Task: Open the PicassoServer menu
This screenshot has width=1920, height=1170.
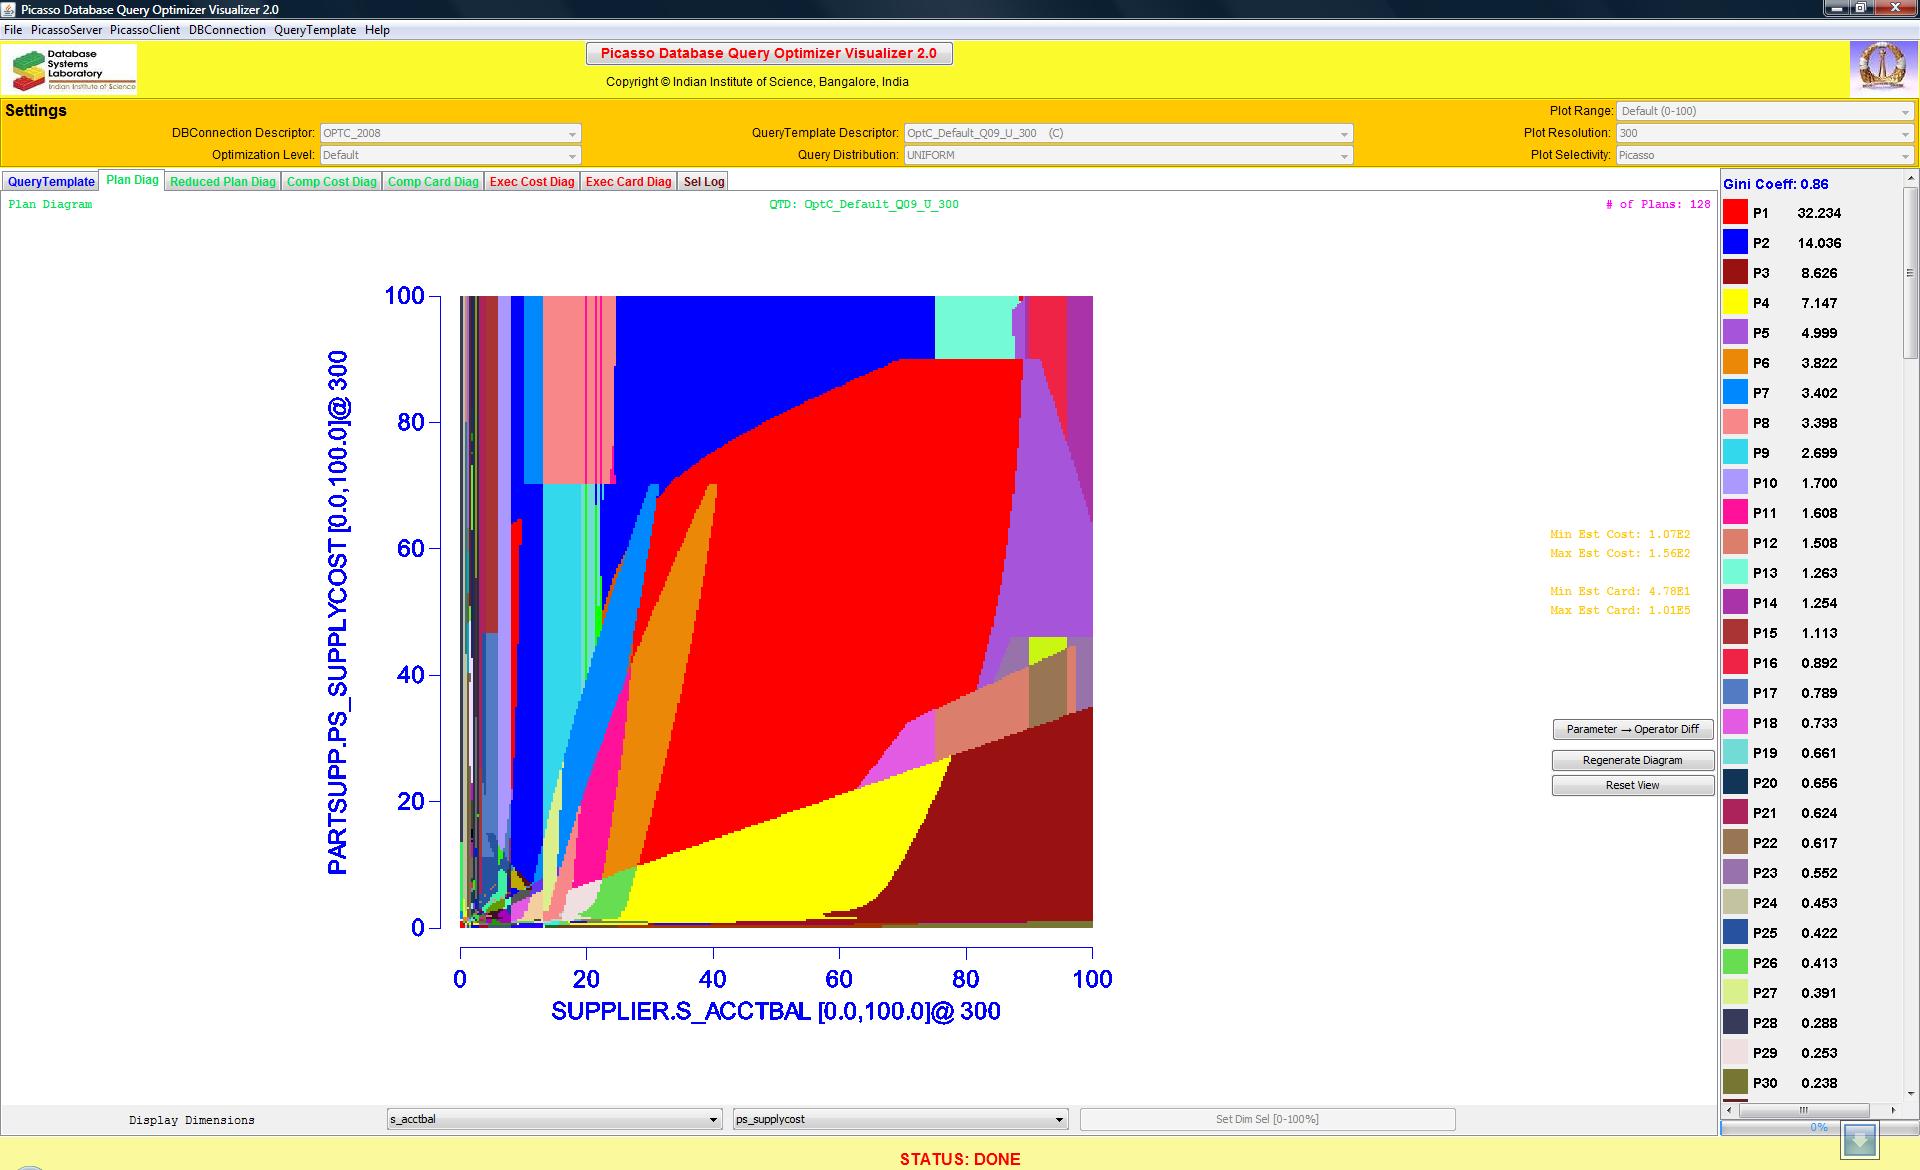Action: (66, 30)
